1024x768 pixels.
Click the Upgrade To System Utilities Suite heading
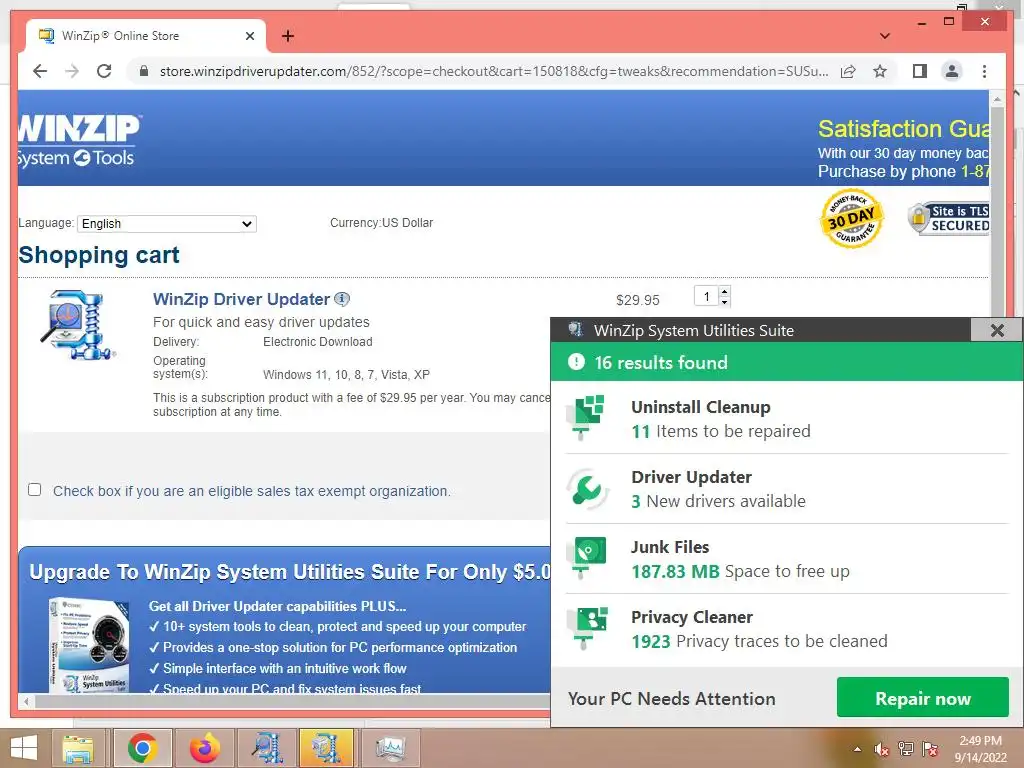(x=290, y=572)
